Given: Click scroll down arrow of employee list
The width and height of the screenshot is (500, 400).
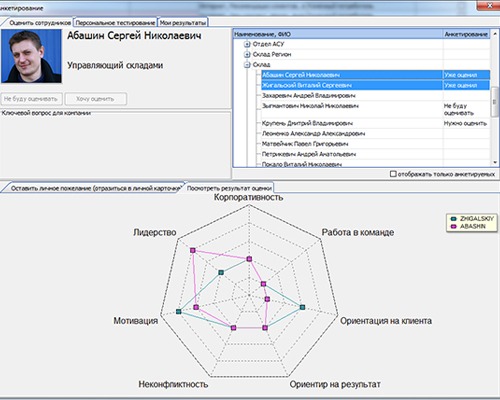Looking at the screenshot, I should tap(495, 162).
